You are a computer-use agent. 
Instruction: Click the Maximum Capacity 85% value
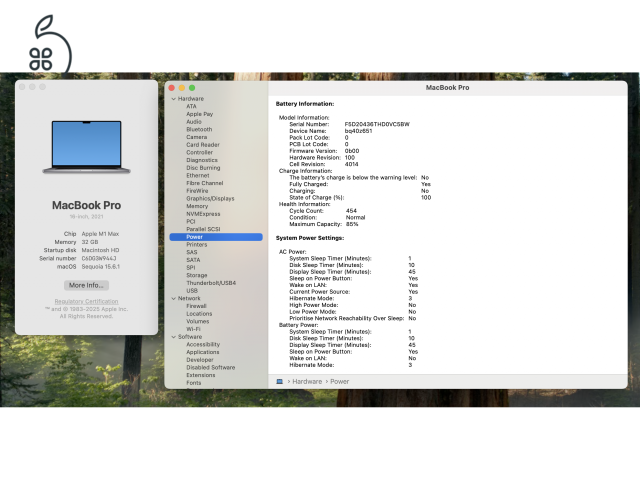pos(352,224)
